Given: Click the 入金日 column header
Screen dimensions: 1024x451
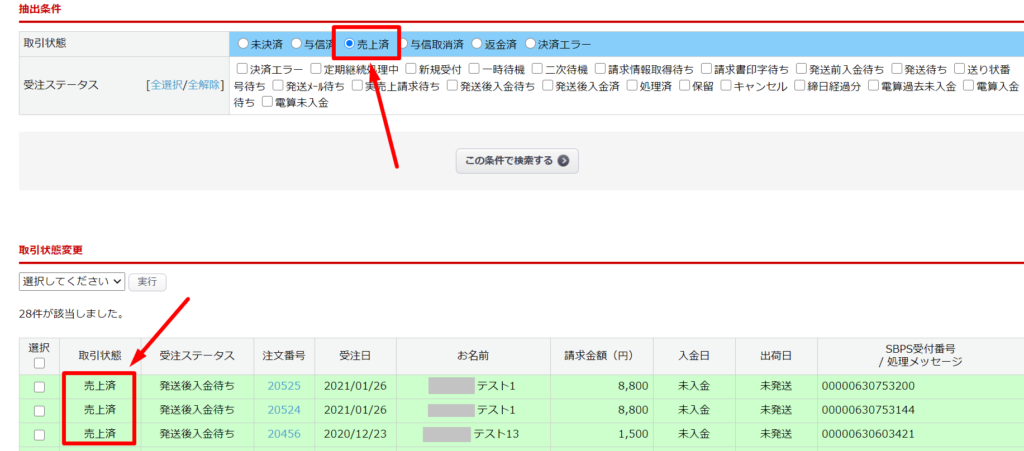Looking at the screenshot, I should click(x=694, y=356).
